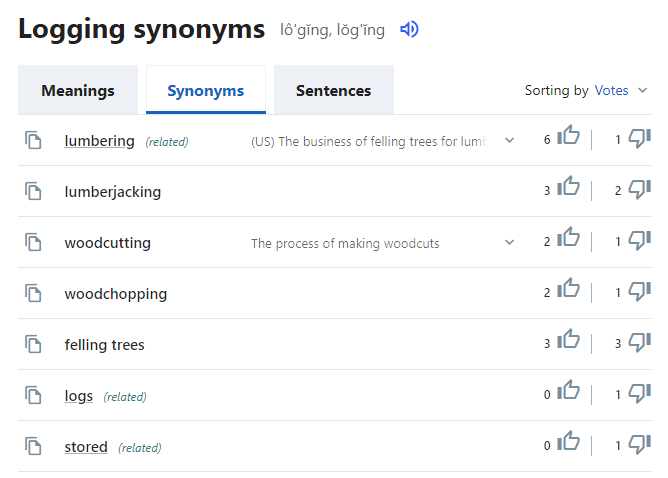Copy the word lumberjacking
The height and width of the screenshot is (478, 668).
[x=33, y=191]
